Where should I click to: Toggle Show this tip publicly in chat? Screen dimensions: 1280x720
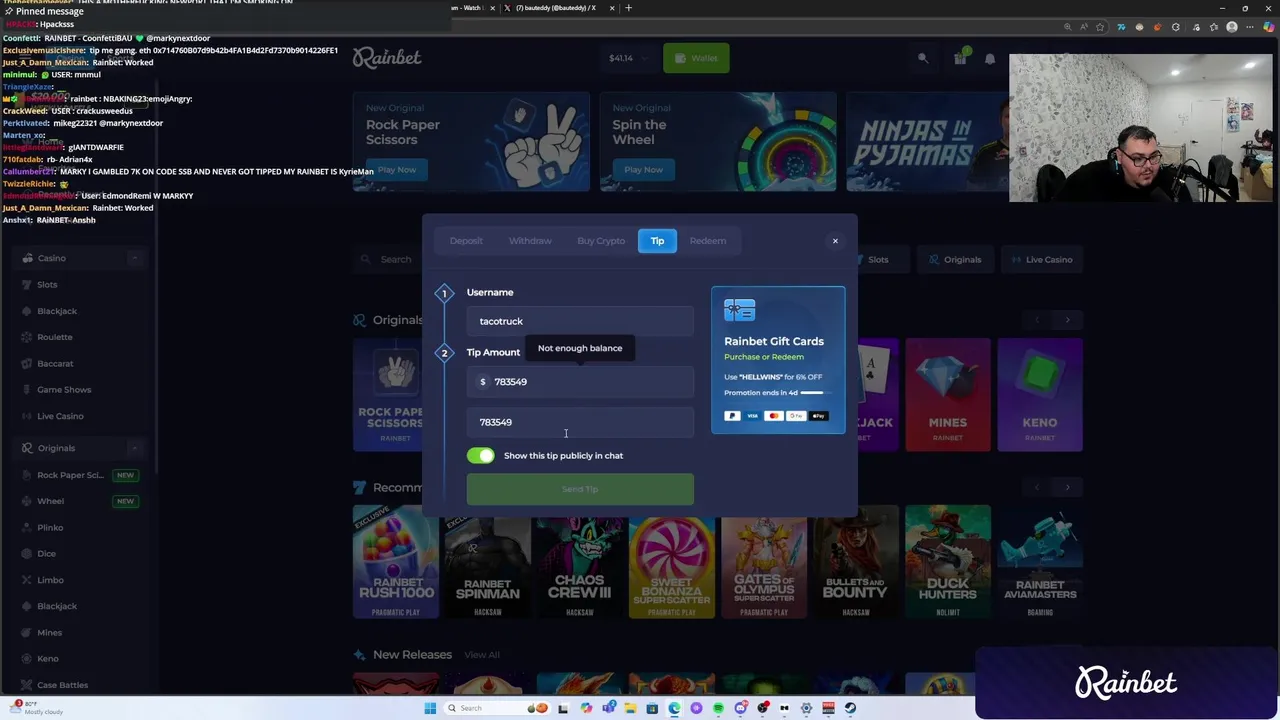coord(481,456)
